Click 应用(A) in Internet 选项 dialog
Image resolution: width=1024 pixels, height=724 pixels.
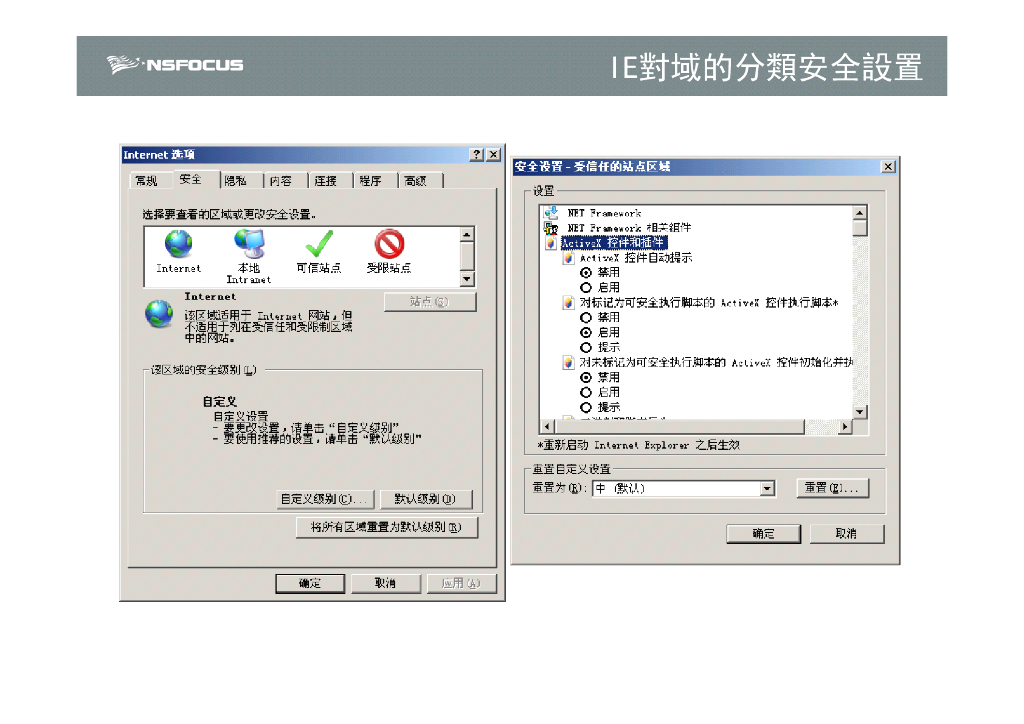(461, 583)
